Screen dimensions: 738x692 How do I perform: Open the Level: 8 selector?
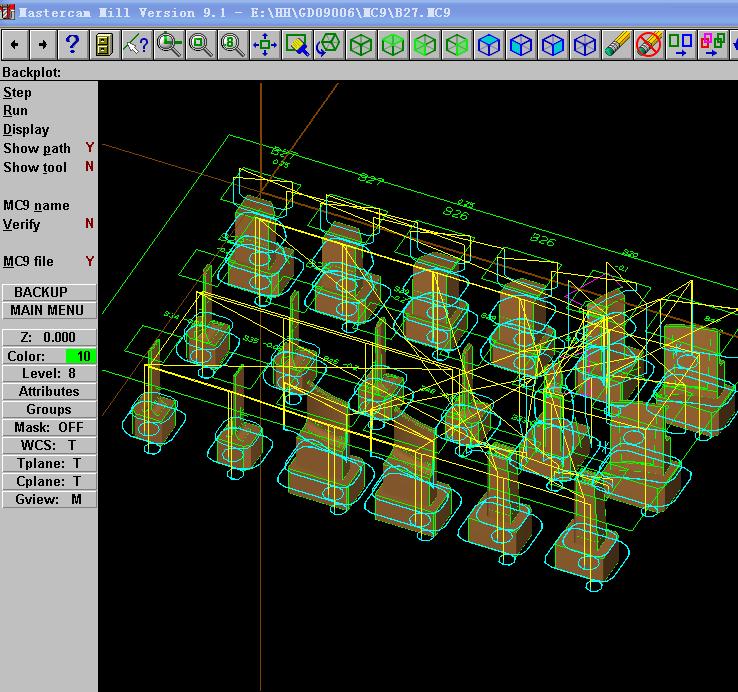49,373
